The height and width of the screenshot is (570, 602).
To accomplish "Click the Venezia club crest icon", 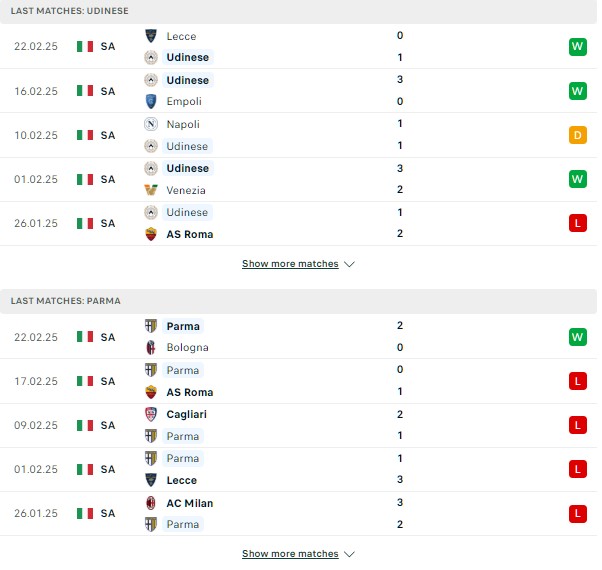I will pyautogui.click(x=151, y=190).
